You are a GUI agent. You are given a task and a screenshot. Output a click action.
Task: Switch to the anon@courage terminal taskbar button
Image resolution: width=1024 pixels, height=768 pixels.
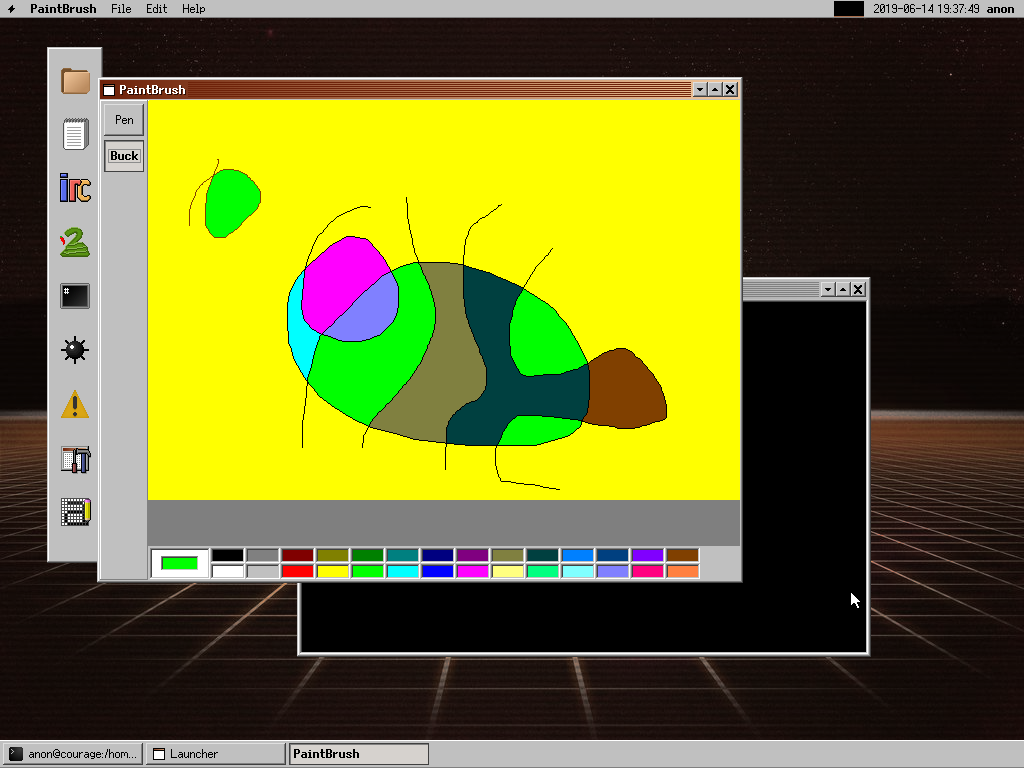click(x=72, y=754)
